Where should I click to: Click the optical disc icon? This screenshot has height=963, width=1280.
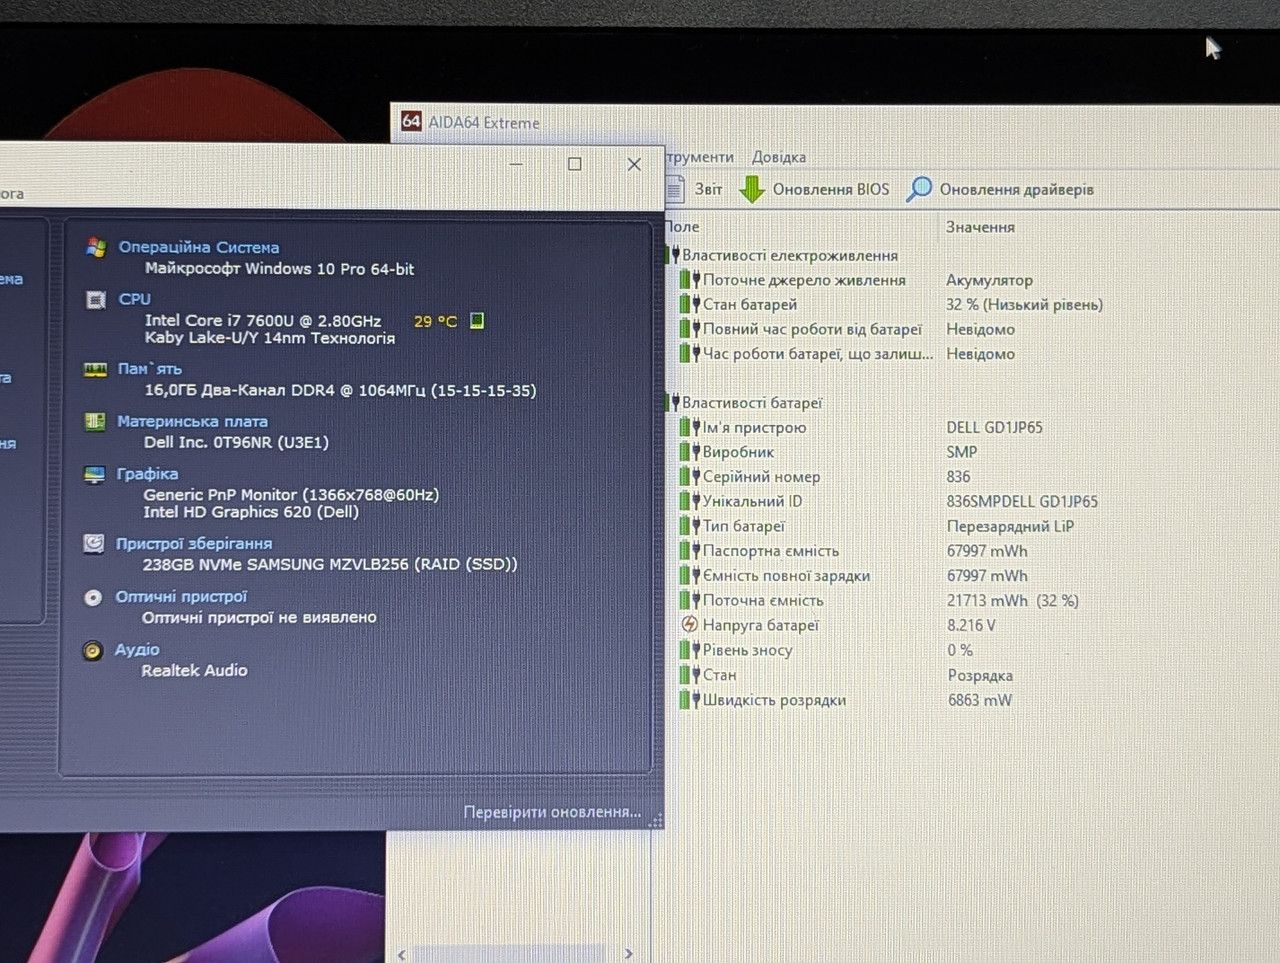(x=93, y=598)
